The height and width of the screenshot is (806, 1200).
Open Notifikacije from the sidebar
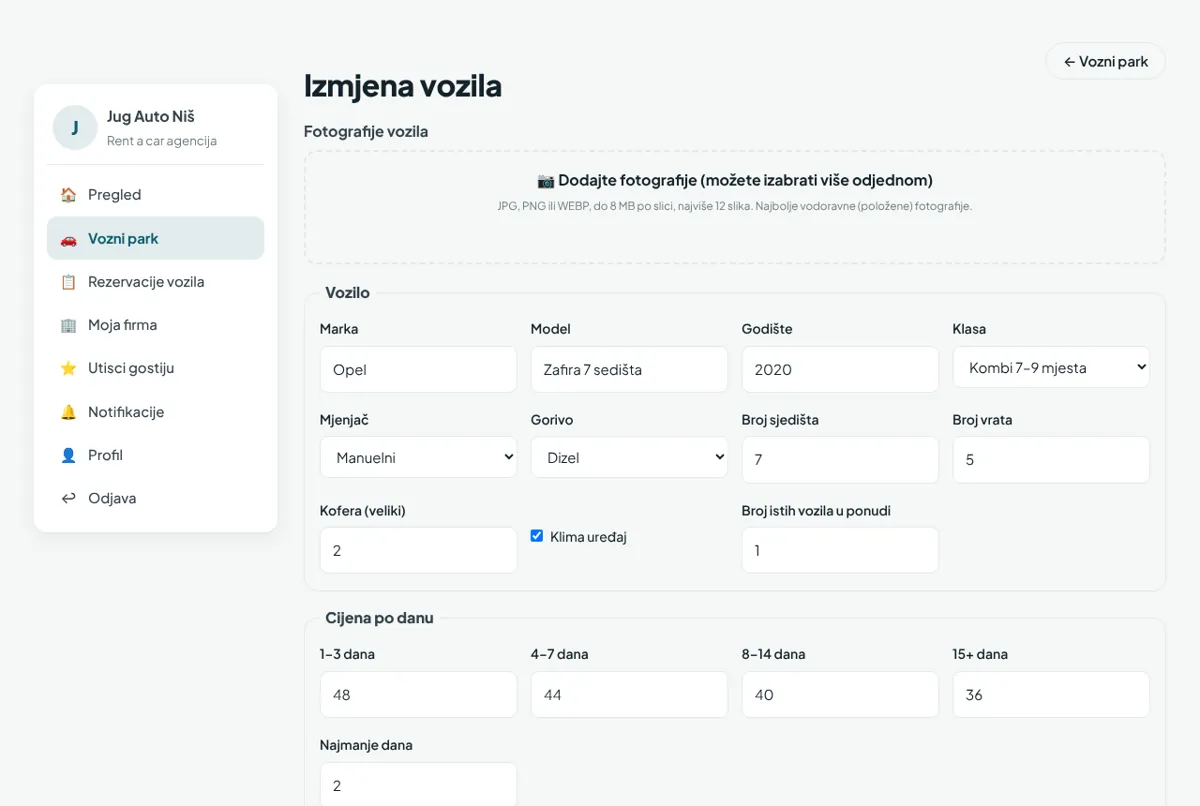point(155,412)
